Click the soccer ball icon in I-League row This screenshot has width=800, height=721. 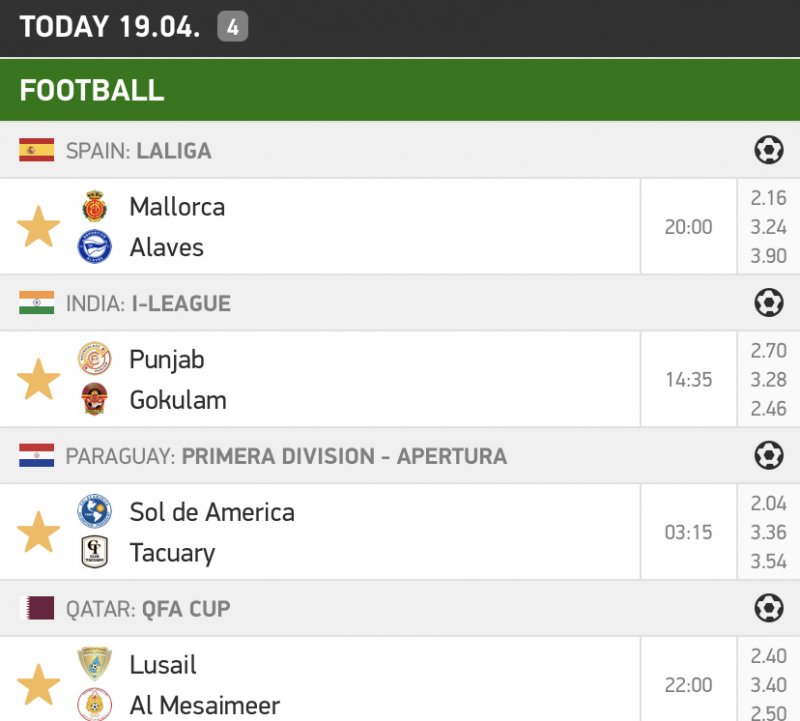coord(768,303)
